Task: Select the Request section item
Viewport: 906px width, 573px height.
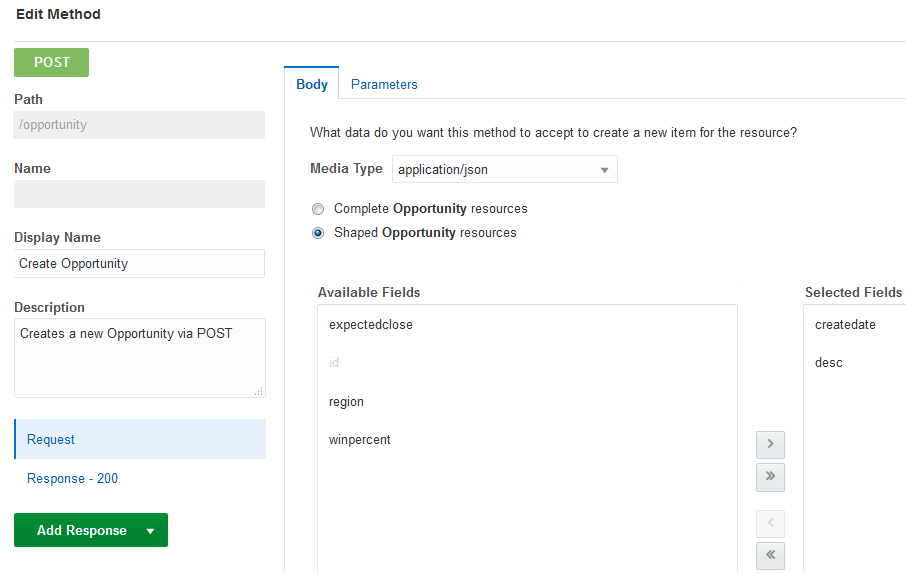Action: coord(140,439)
